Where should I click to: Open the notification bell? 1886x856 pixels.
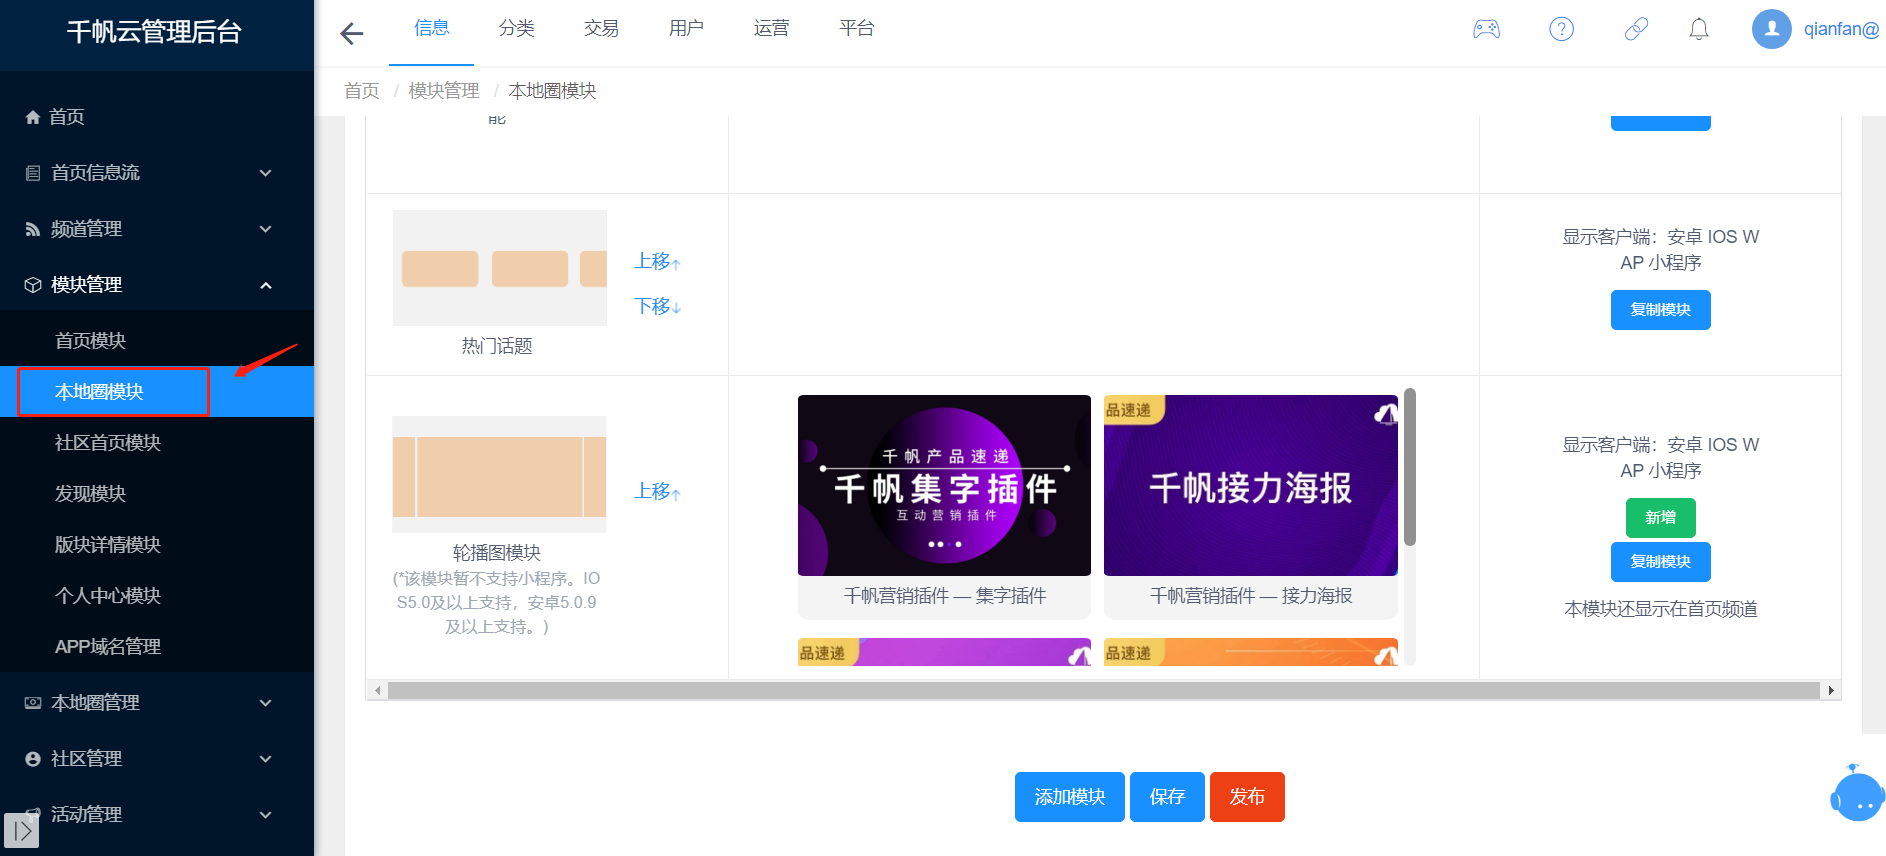pyautogui.click(x=1699, y=29)
